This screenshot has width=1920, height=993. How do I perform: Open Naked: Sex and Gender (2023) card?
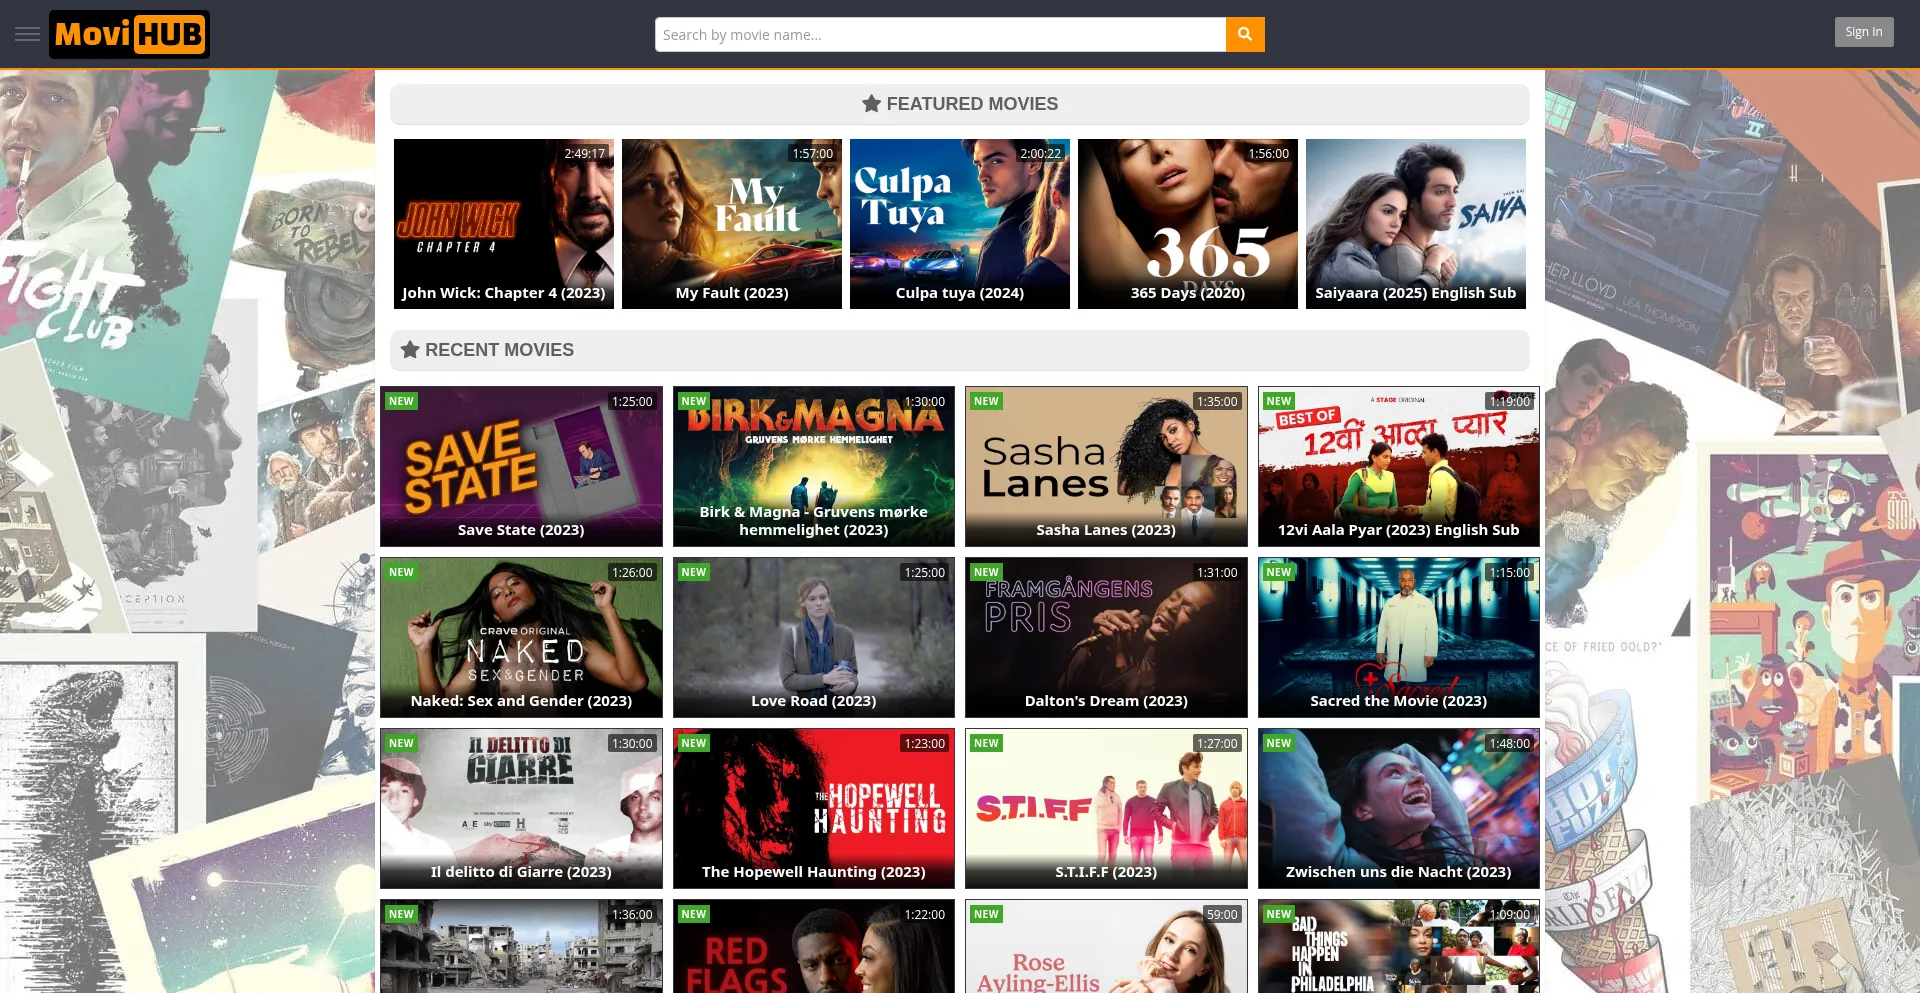pyautogui.click(x=521, y=637)
